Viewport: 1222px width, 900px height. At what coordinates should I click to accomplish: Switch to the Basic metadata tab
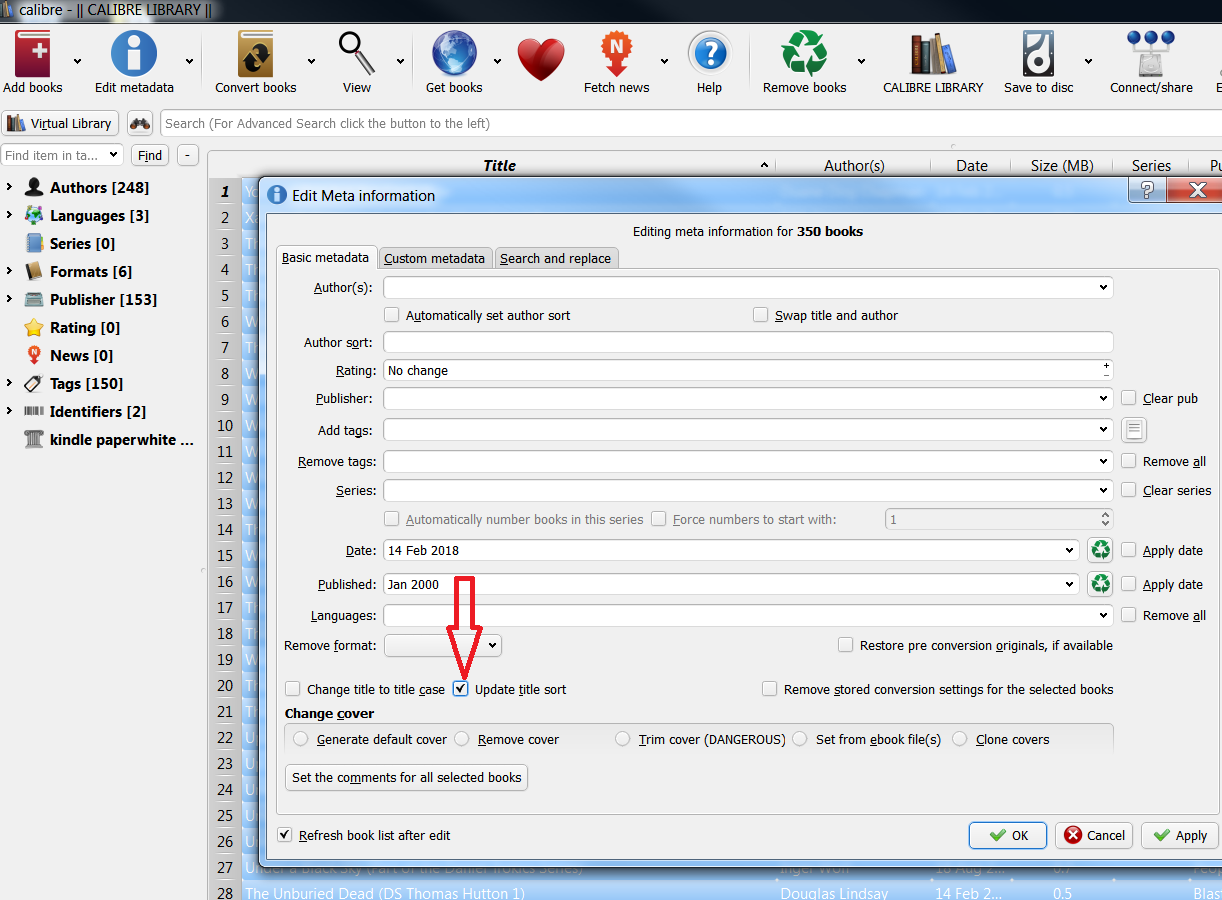326,258
